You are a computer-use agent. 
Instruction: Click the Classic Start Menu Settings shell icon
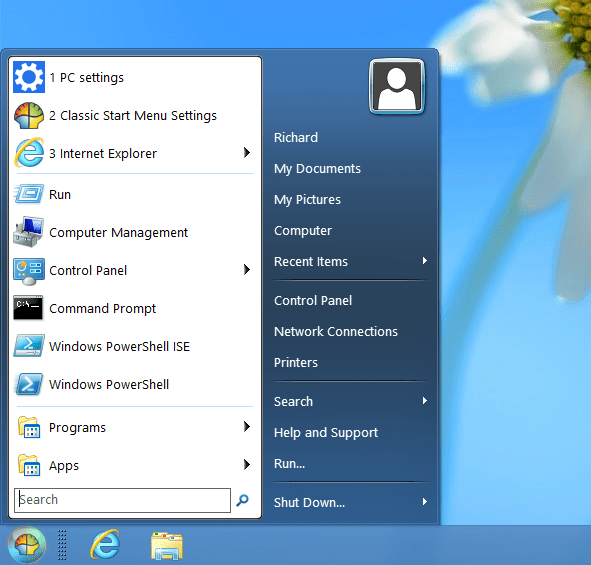point(29,115)
